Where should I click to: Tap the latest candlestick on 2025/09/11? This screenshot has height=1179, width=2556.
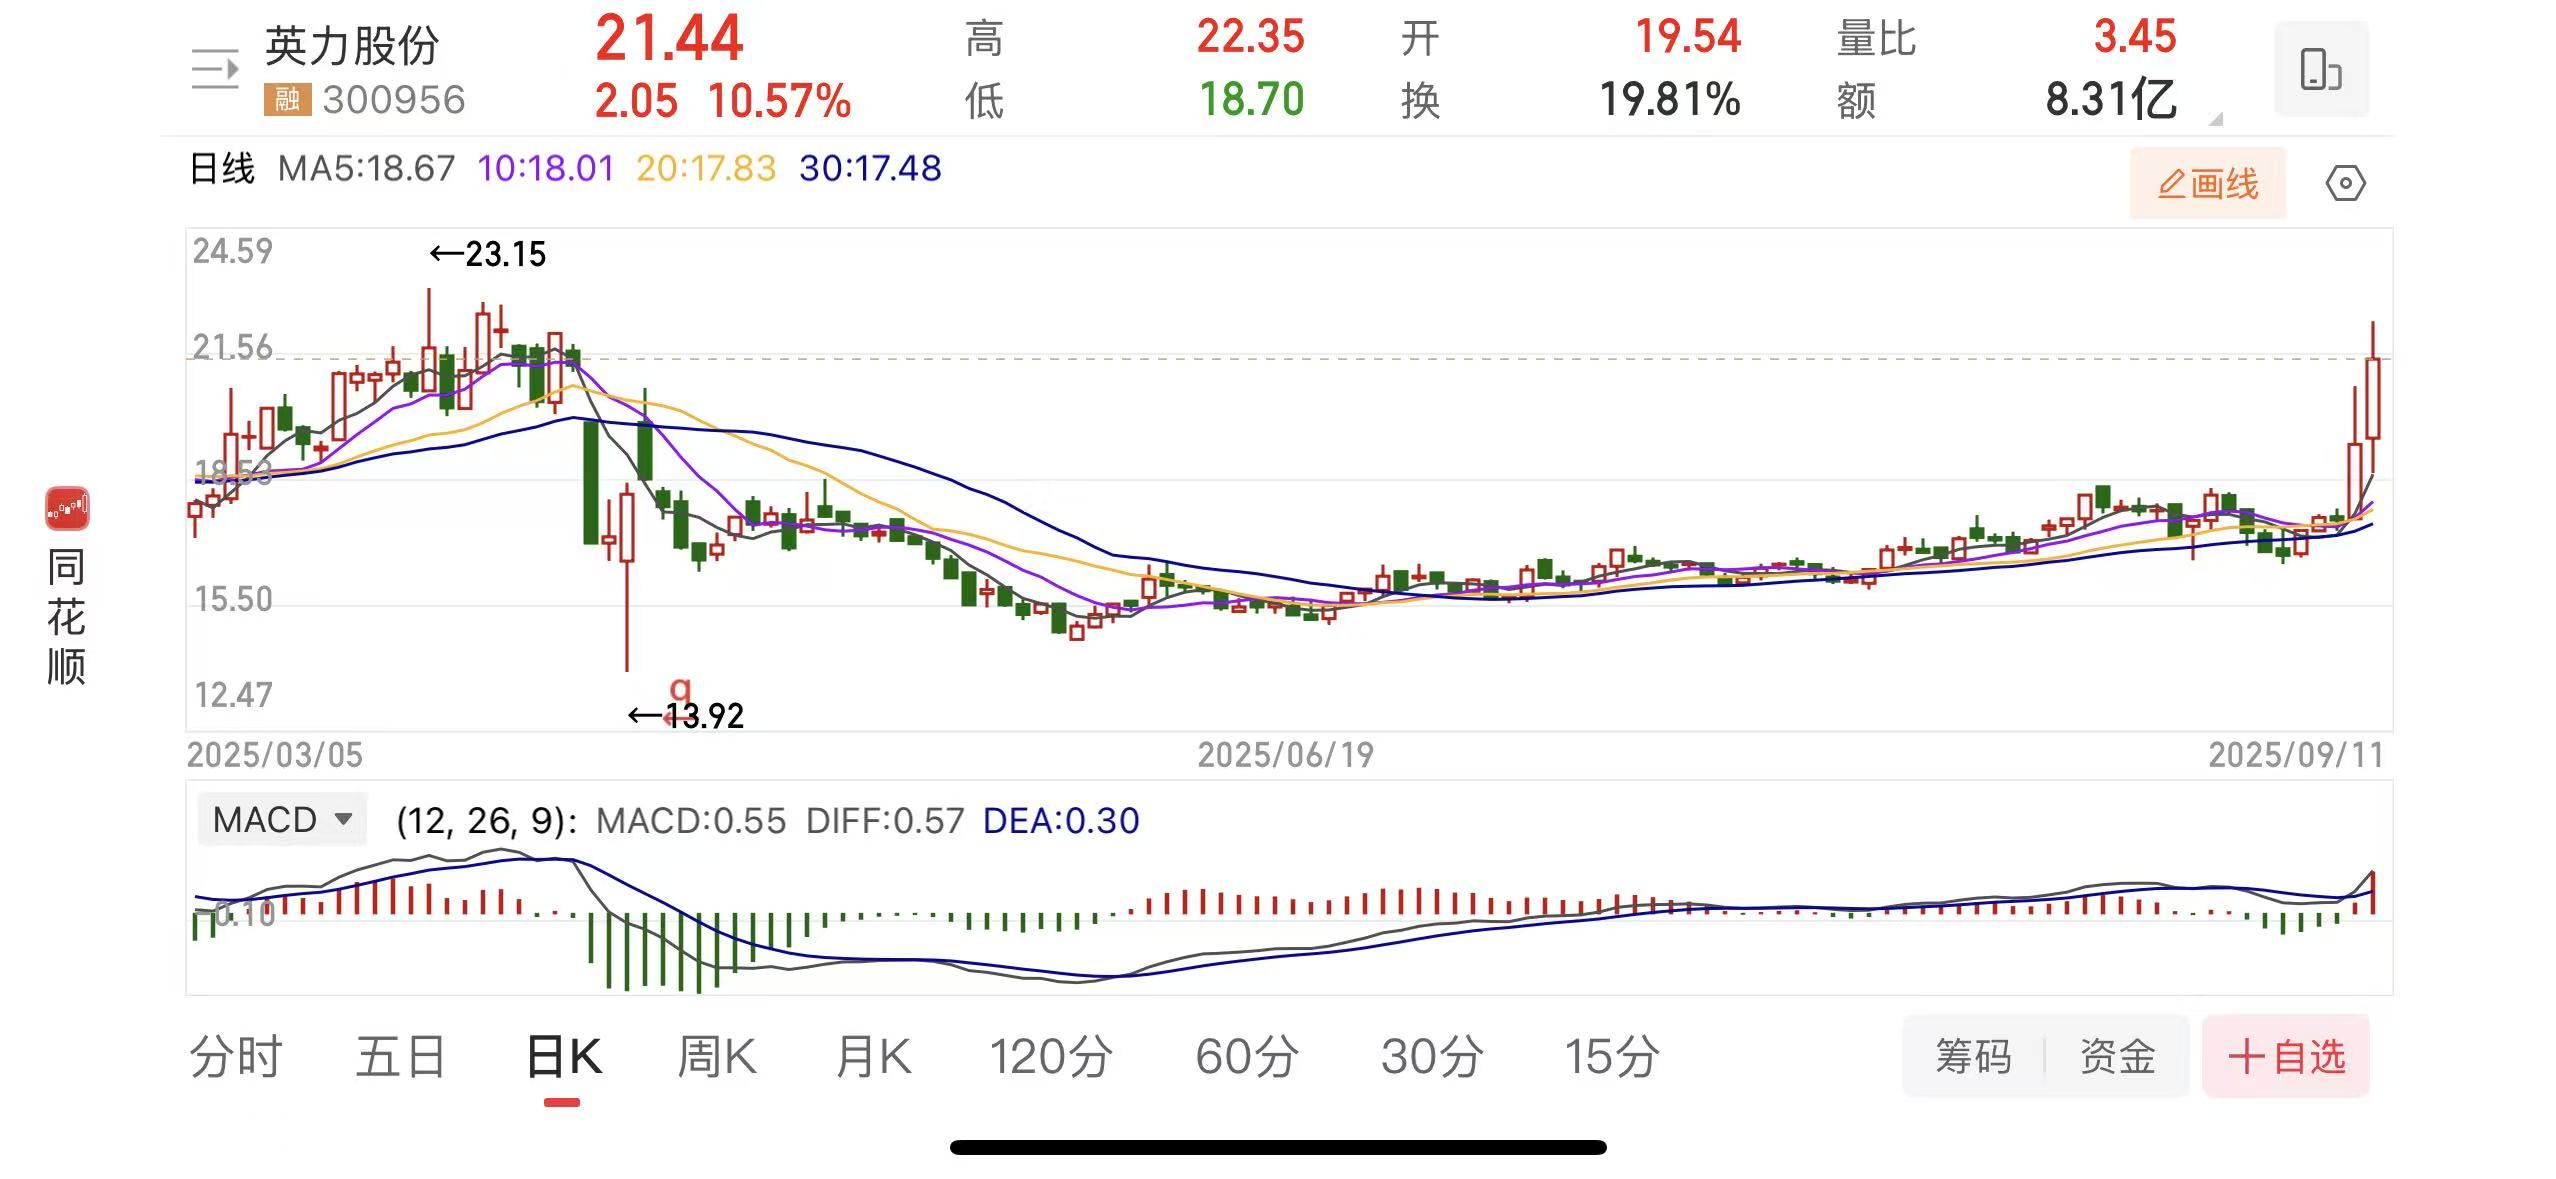(2372, 398)
